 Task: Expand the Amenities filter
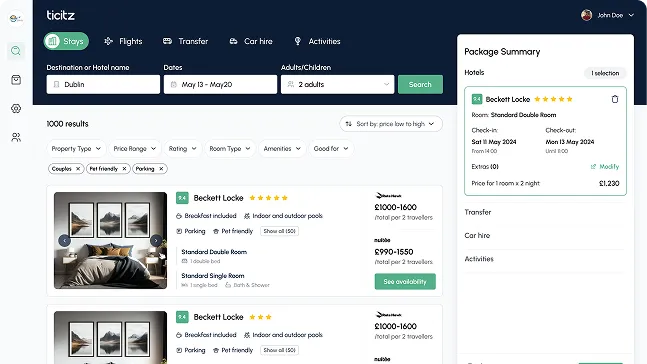[282, 149]
